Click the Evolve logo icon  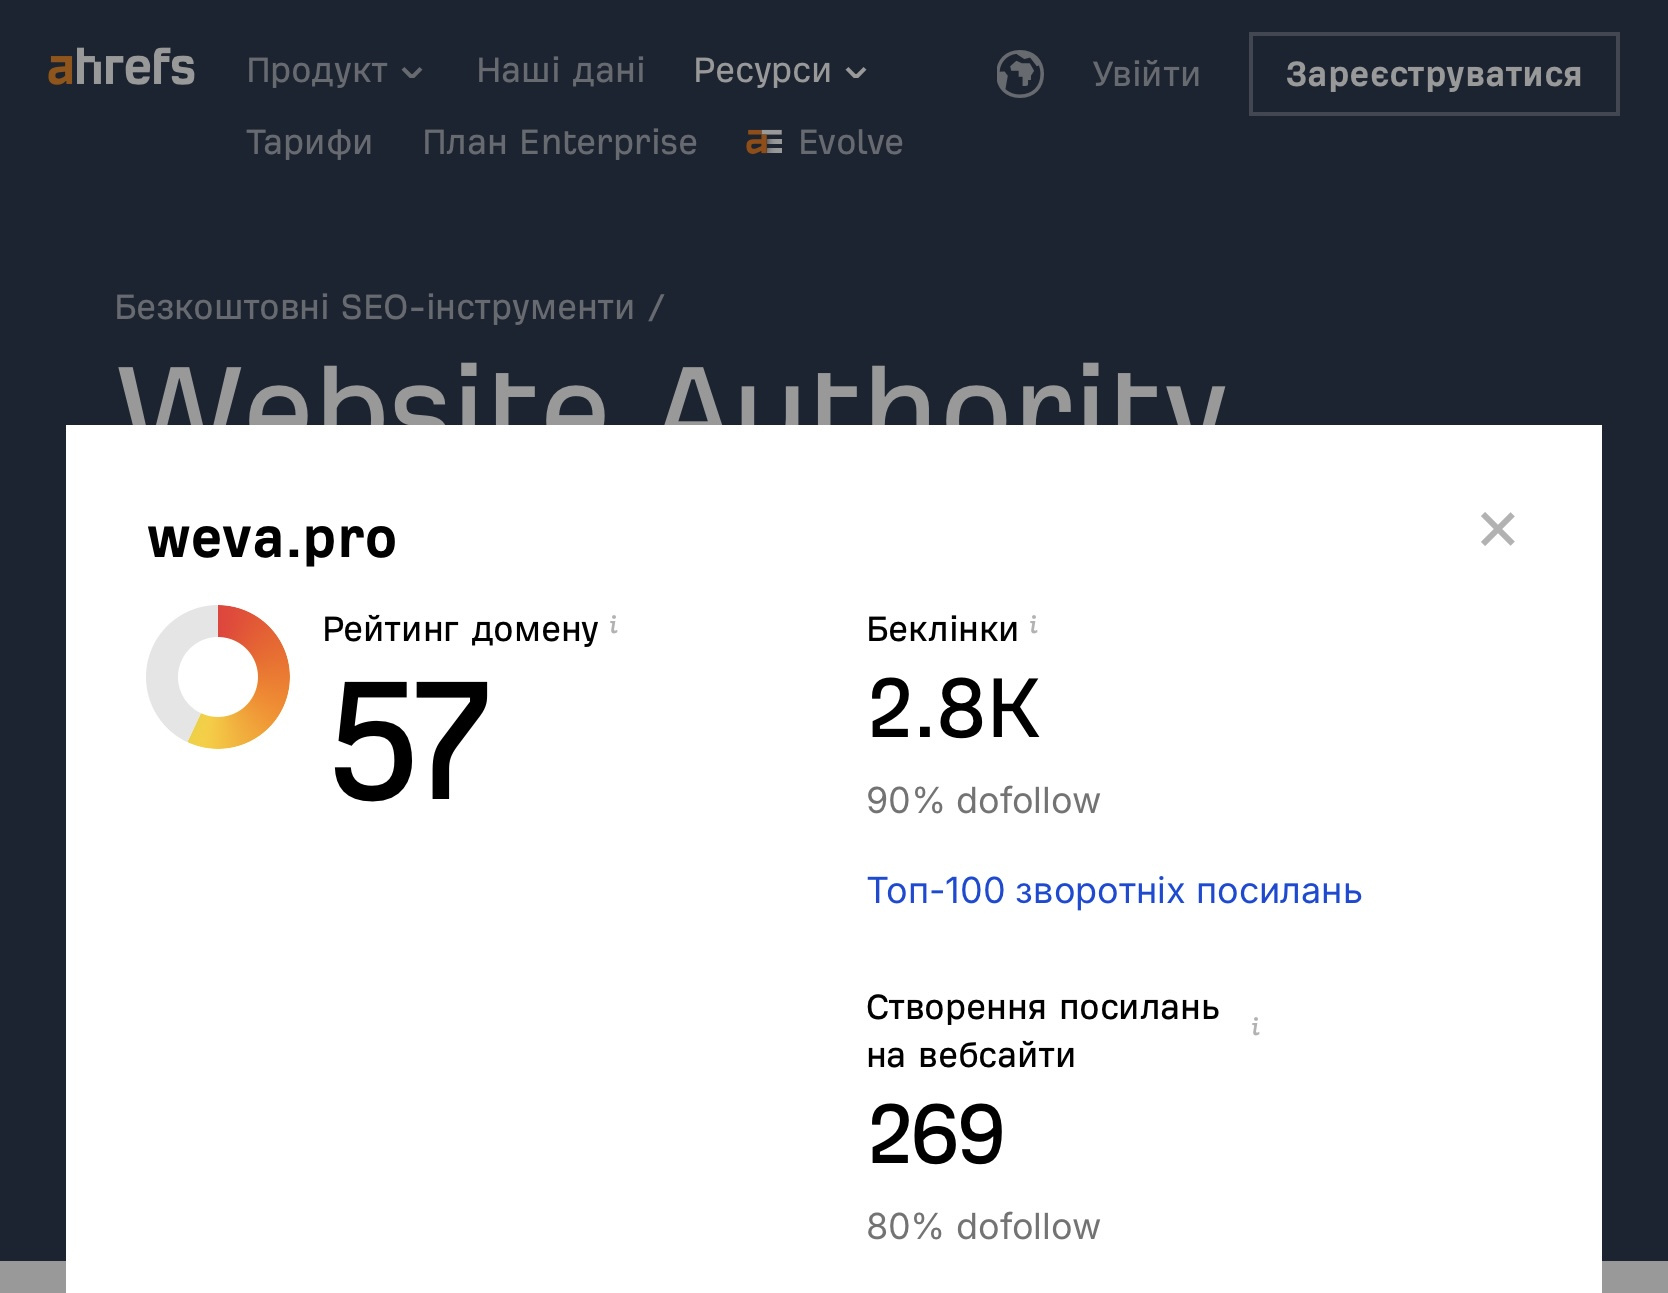(x=764, y=143)
